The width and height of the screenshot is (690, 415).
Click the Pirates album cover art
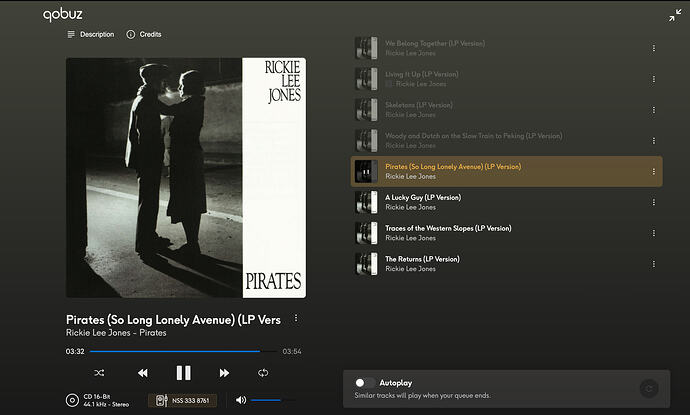point(186,178)
